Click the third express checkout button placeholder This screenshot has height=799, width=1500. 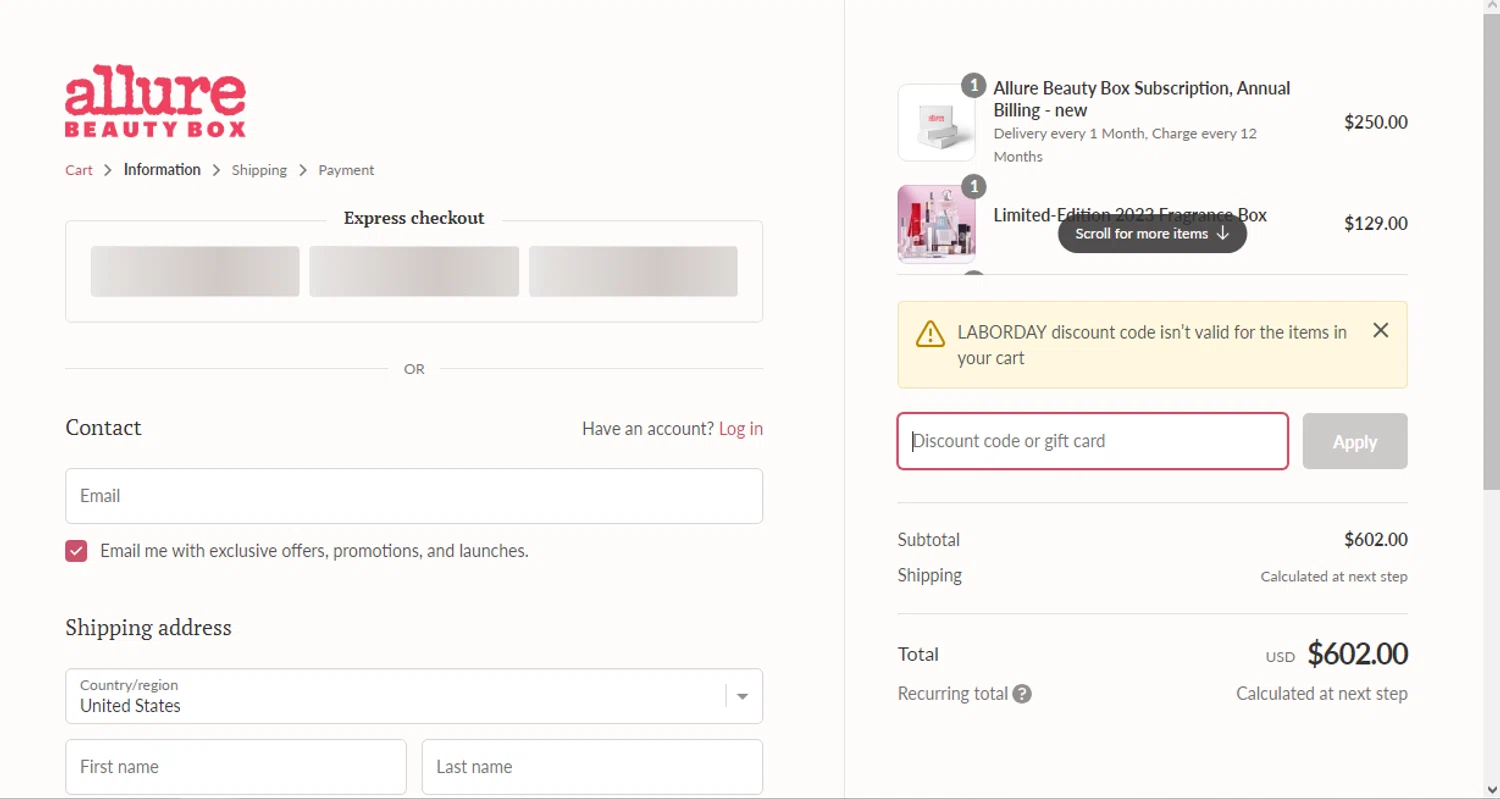point(633,271)
